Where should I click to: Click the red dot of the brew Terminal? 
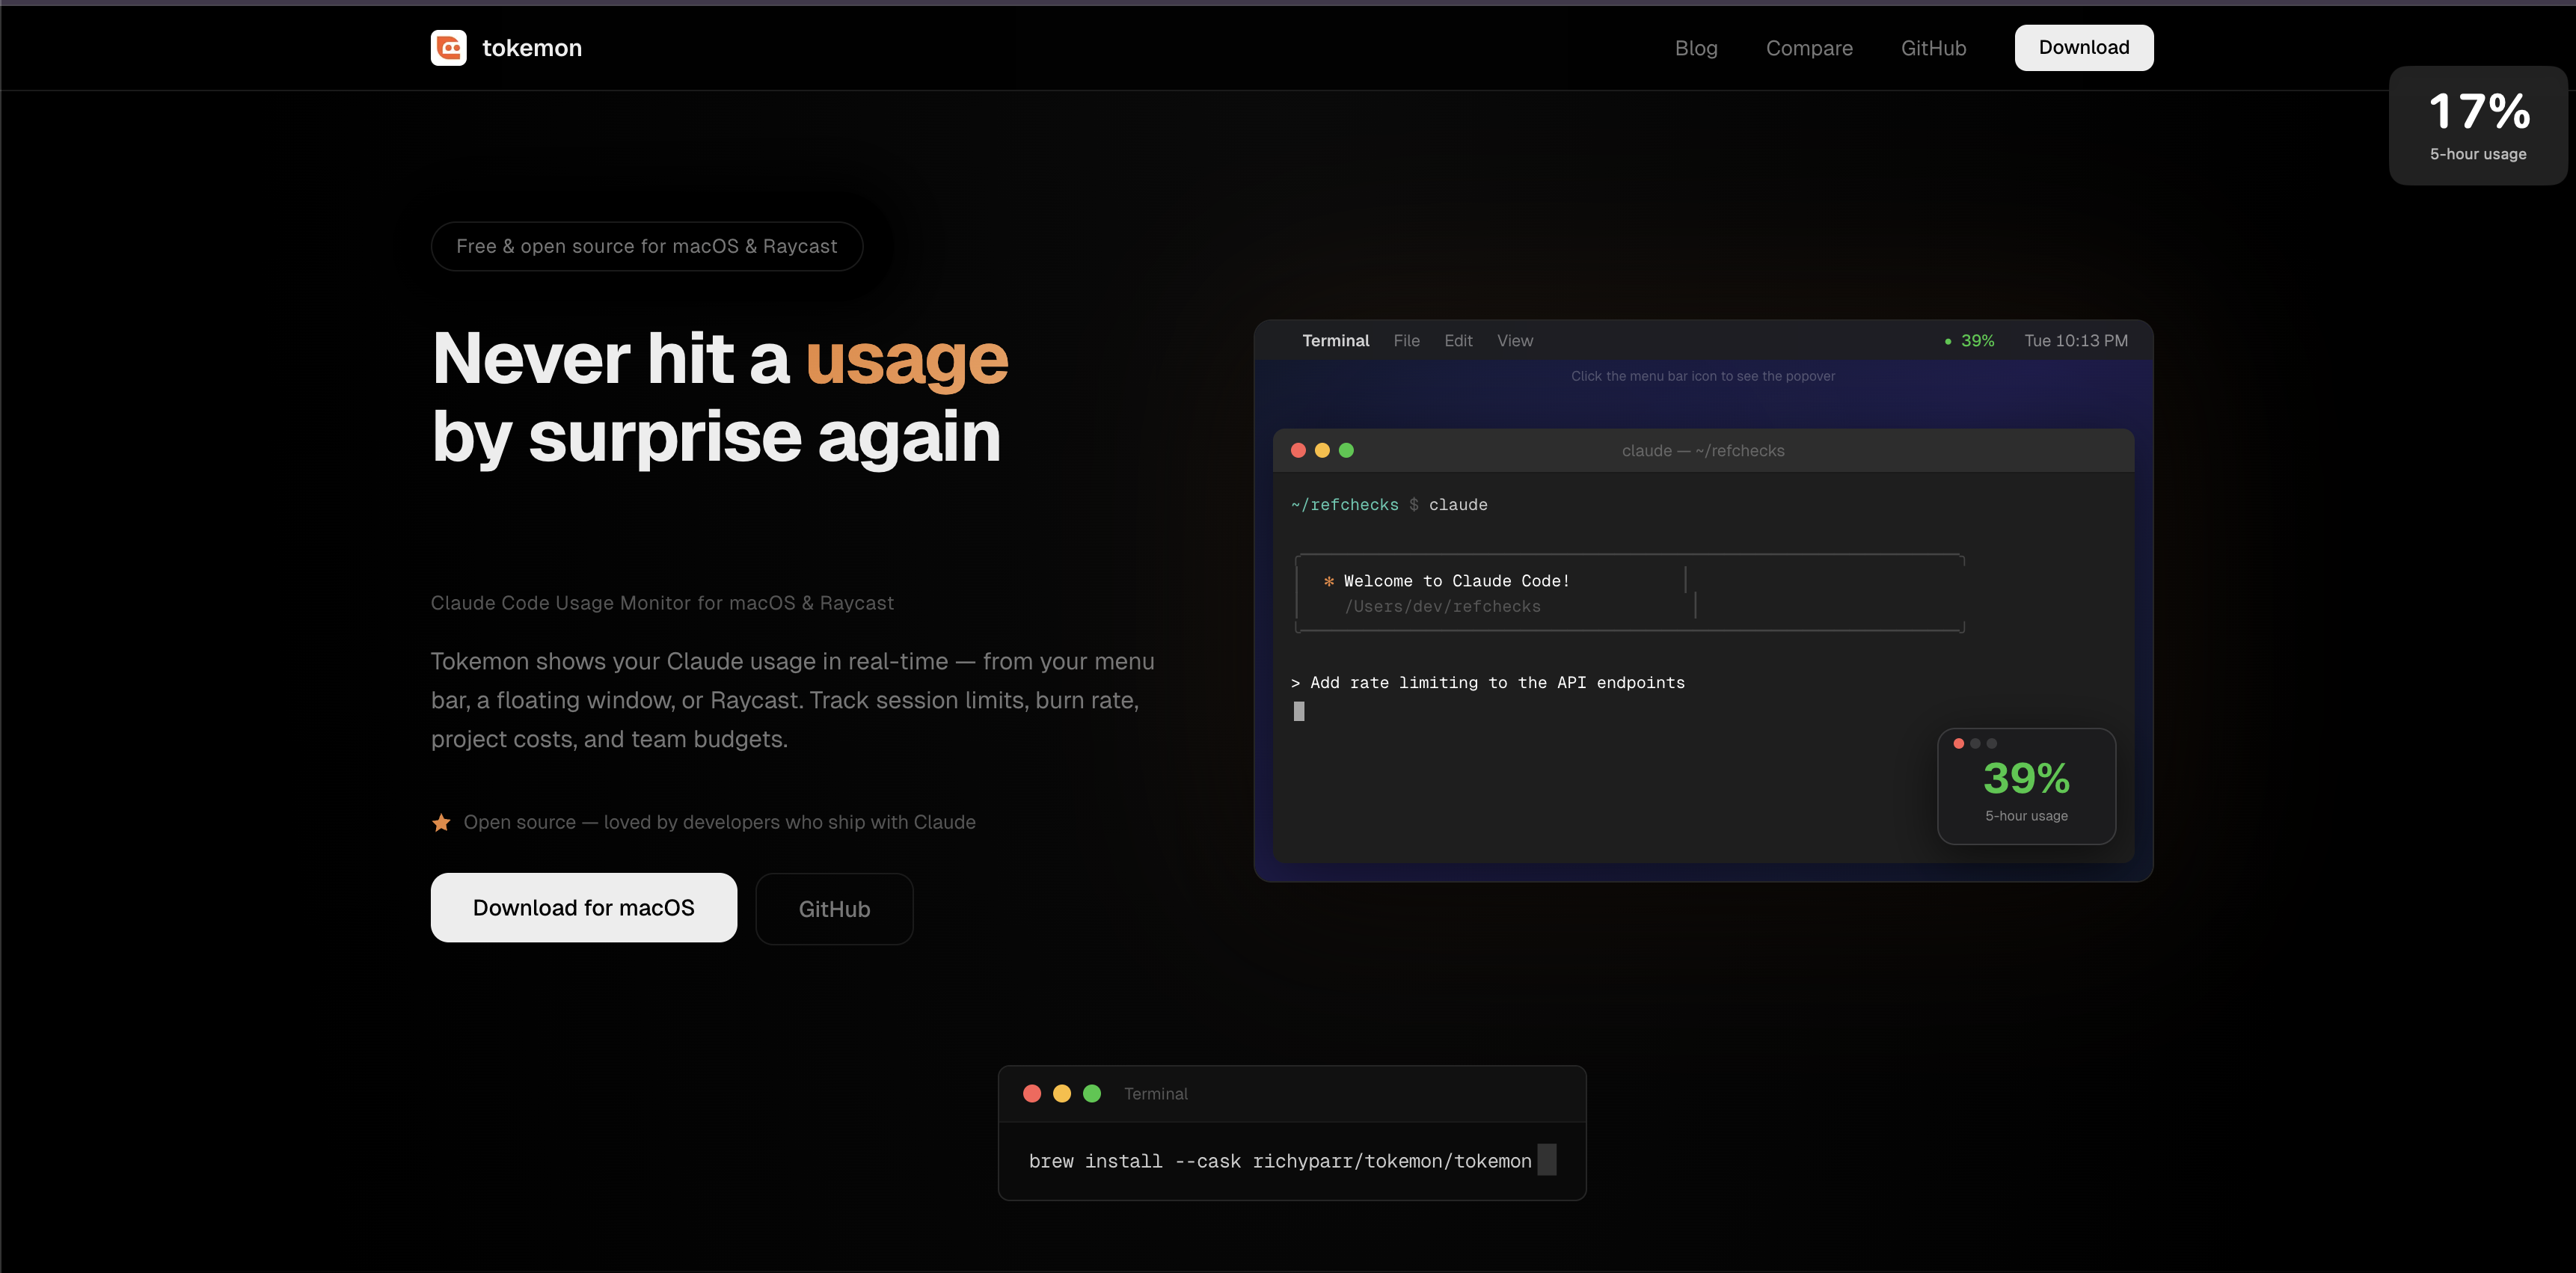click(1032, 1093)
